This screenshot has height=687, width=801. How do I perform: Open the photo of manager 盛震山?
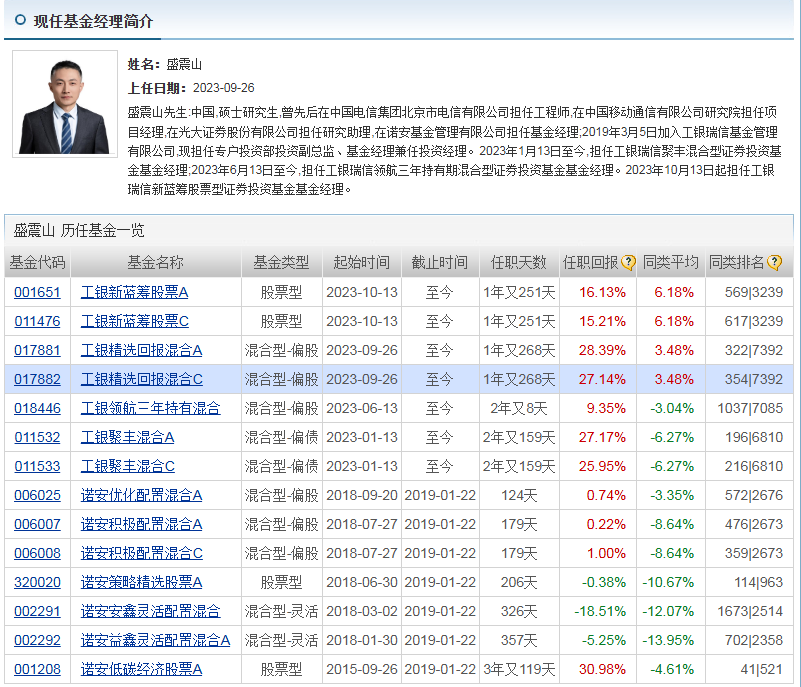65,104
